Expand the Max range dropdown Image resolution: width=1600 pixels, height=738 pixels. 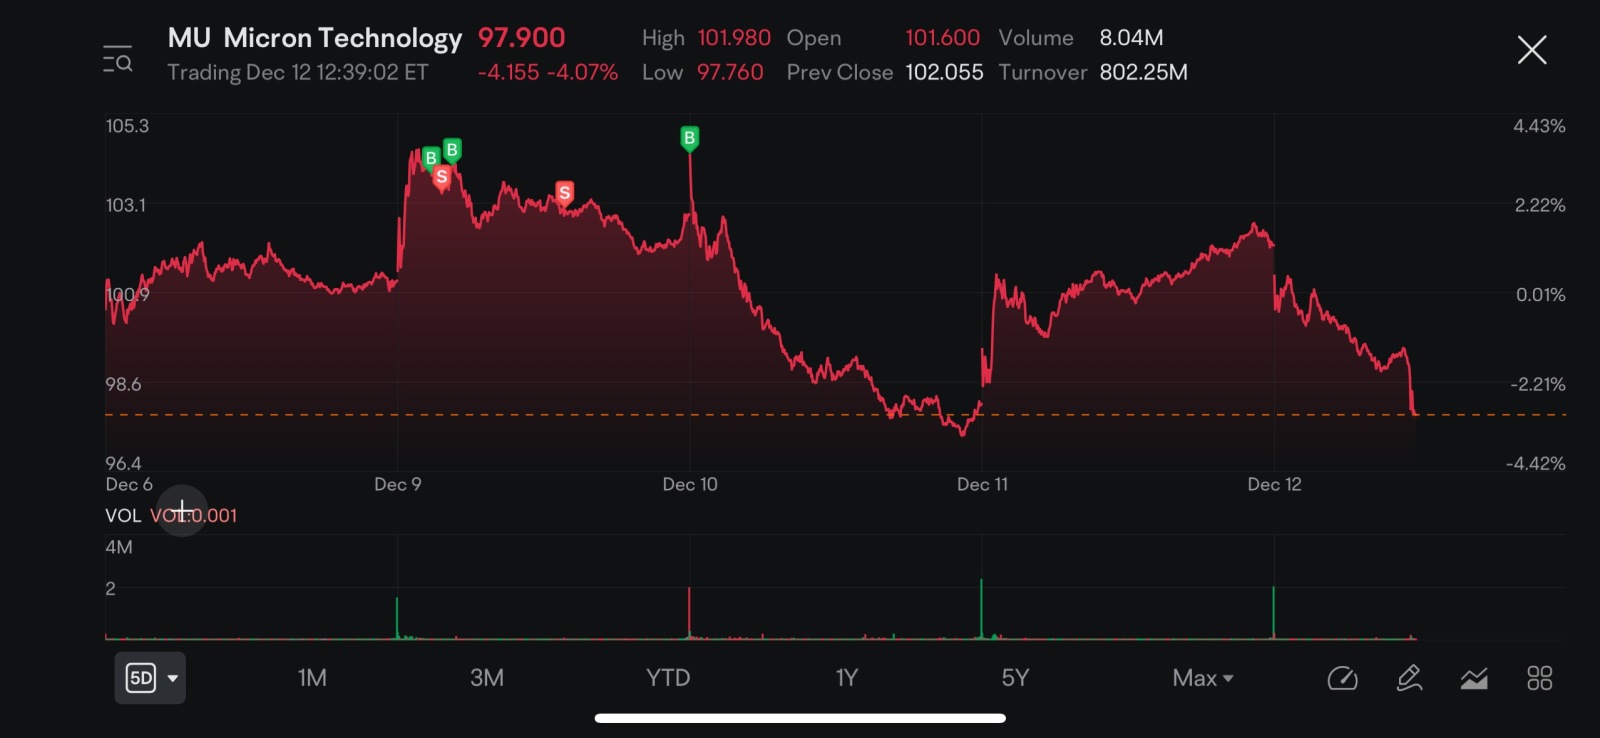coord(1203,678)
